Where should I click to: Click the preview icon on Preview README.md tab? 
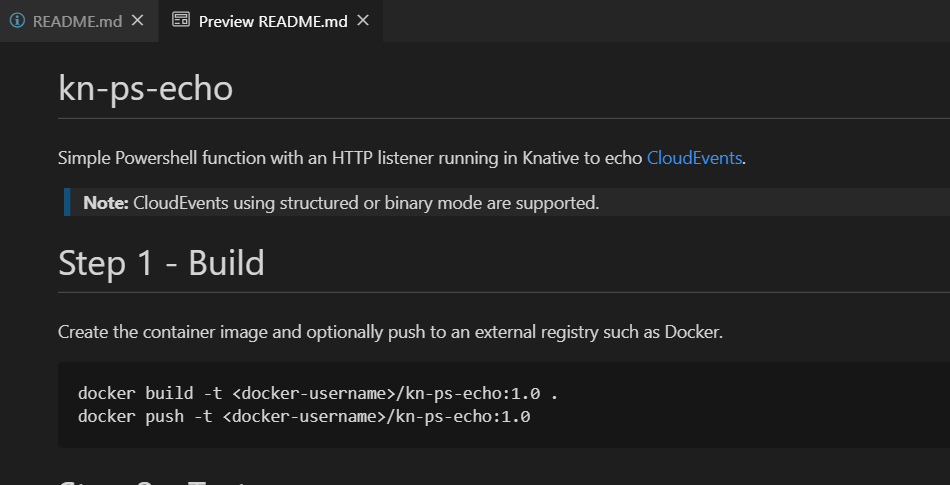coord(181,20)
